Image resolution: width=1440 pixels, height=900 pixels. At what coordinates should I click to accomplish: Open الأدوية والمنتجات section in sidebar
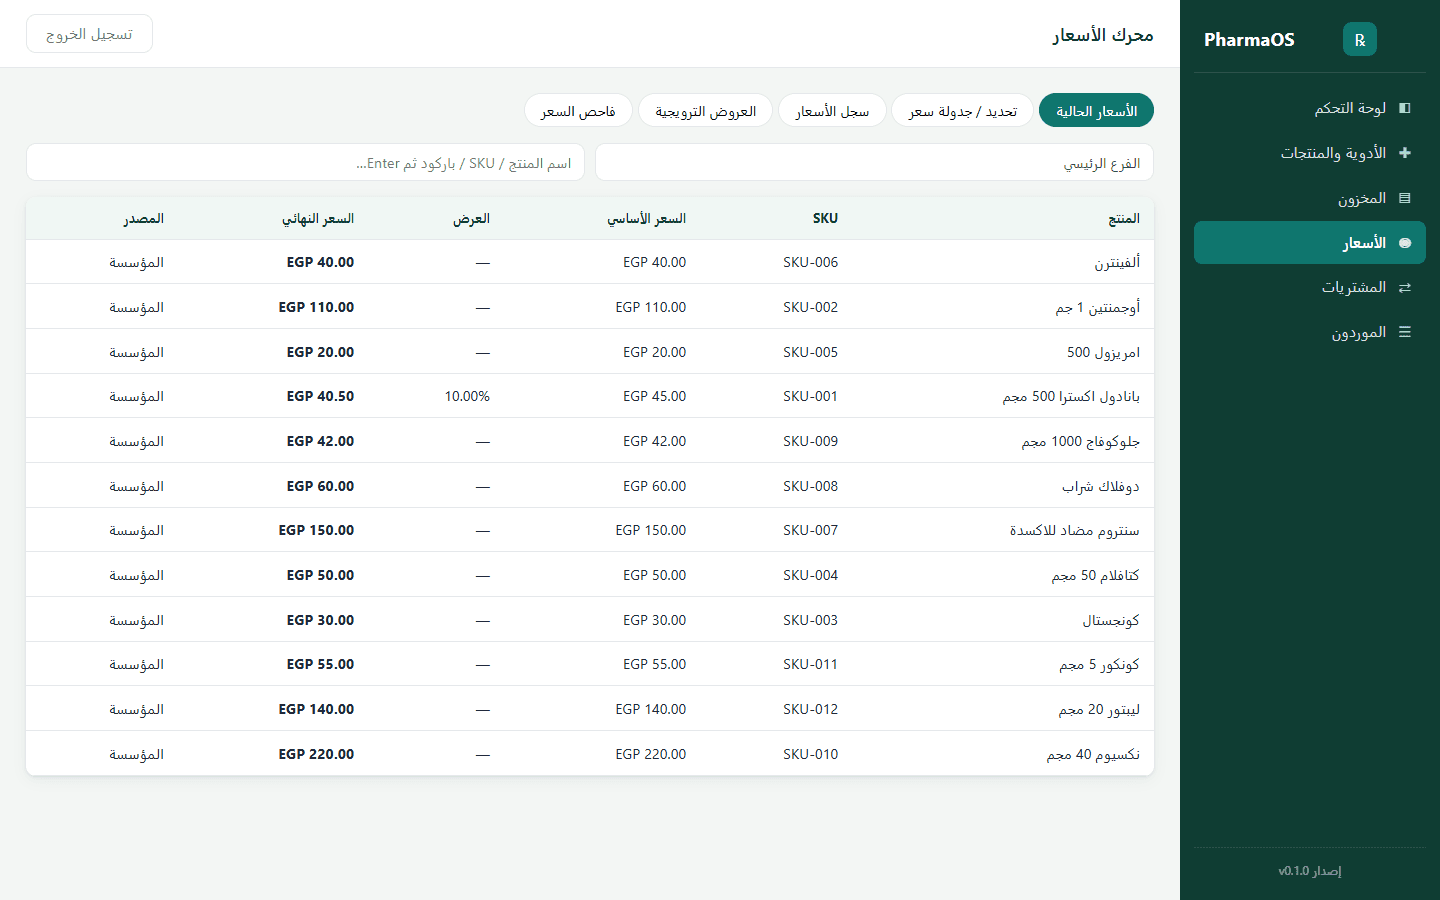pyautogui.click(x=1310, y=153)
